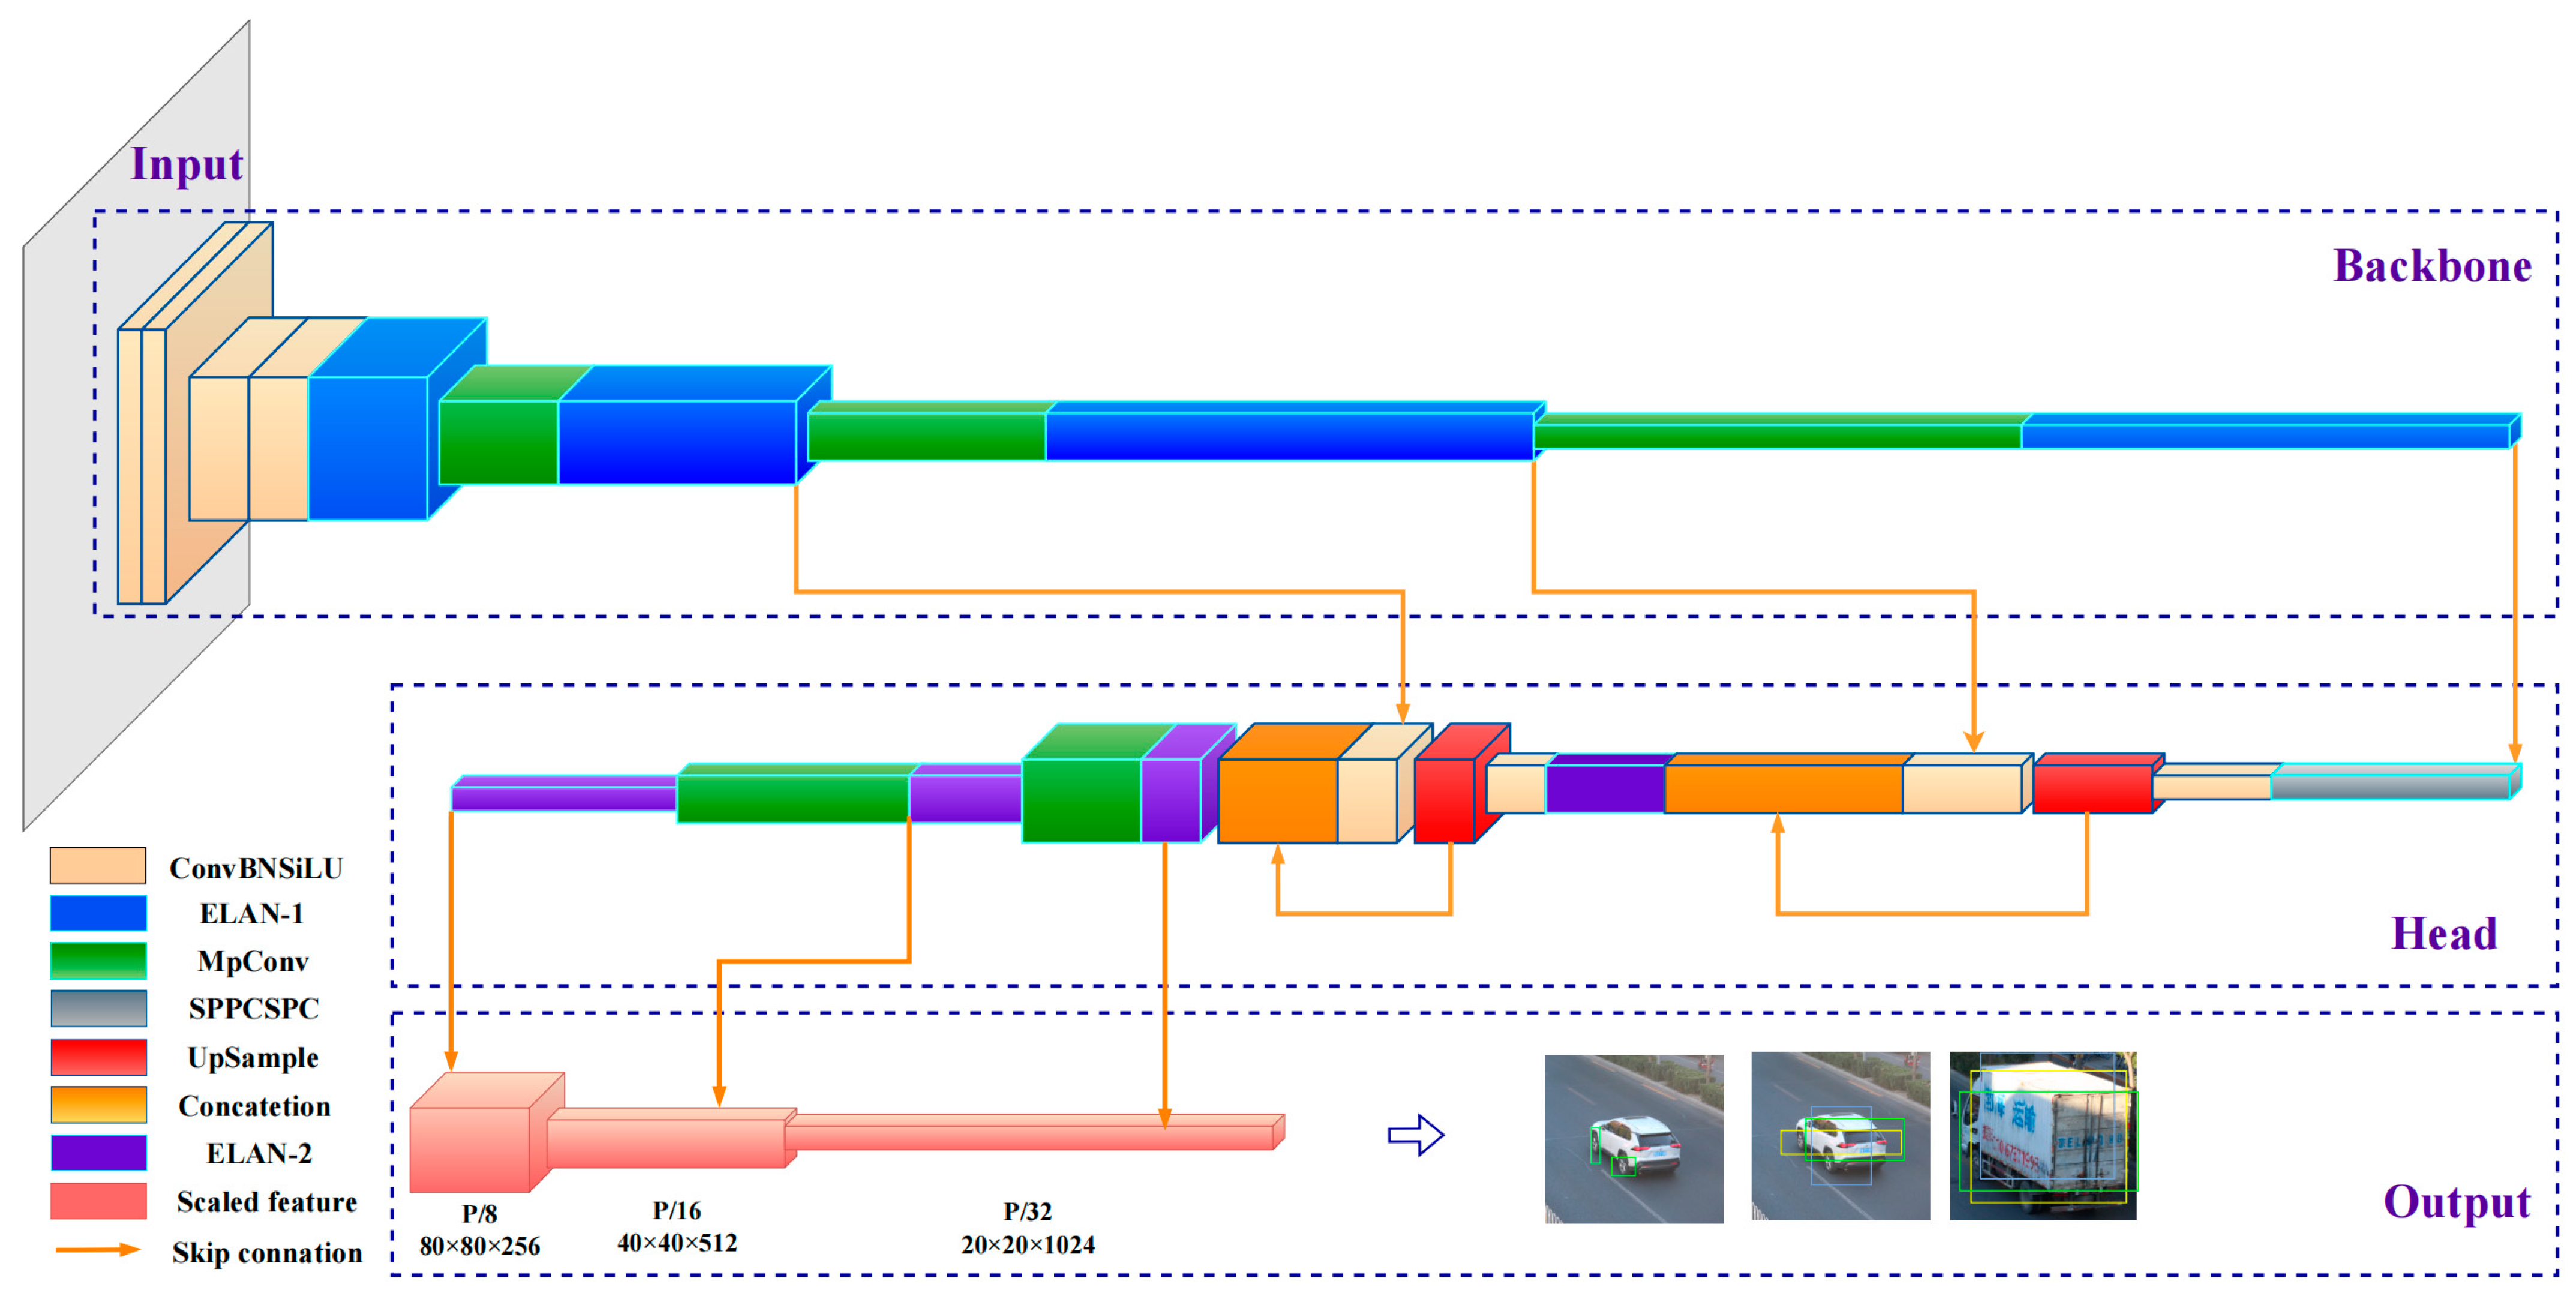
Task: Click the pink Scaled feature legend swatch
Action: [x=98, y=1201]
